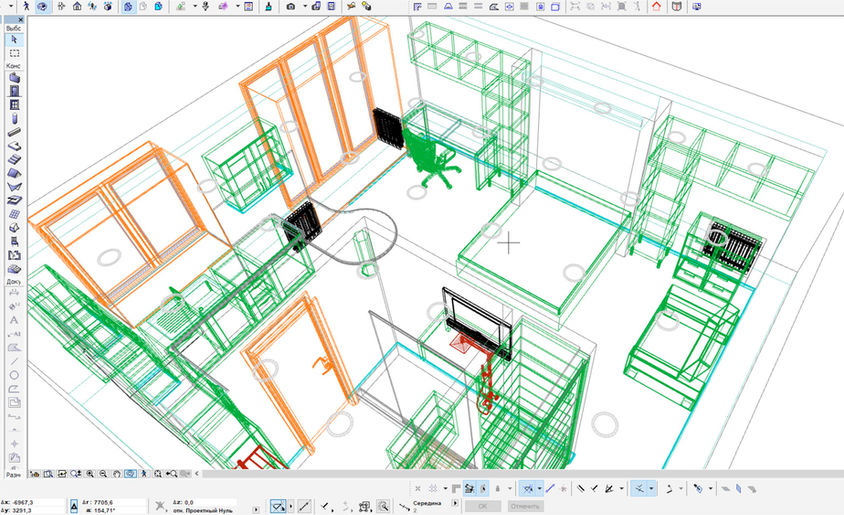Viewport: 844px width, 515px height.
Task: Toggle the highlighted stair-like snap button in bottom toolbar
Action: (x=469, y=489)
